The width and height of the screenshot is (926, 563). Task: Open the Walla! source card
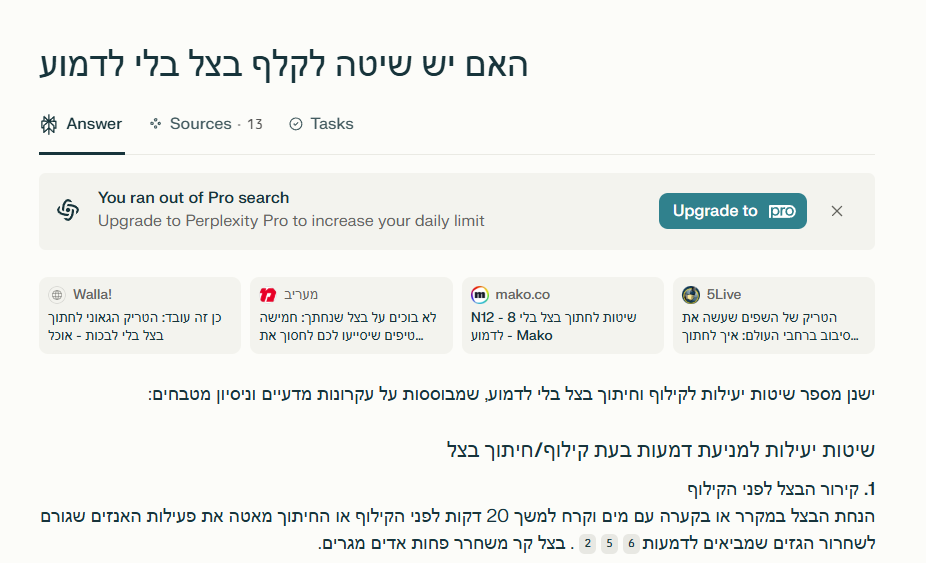click(140, 315)
